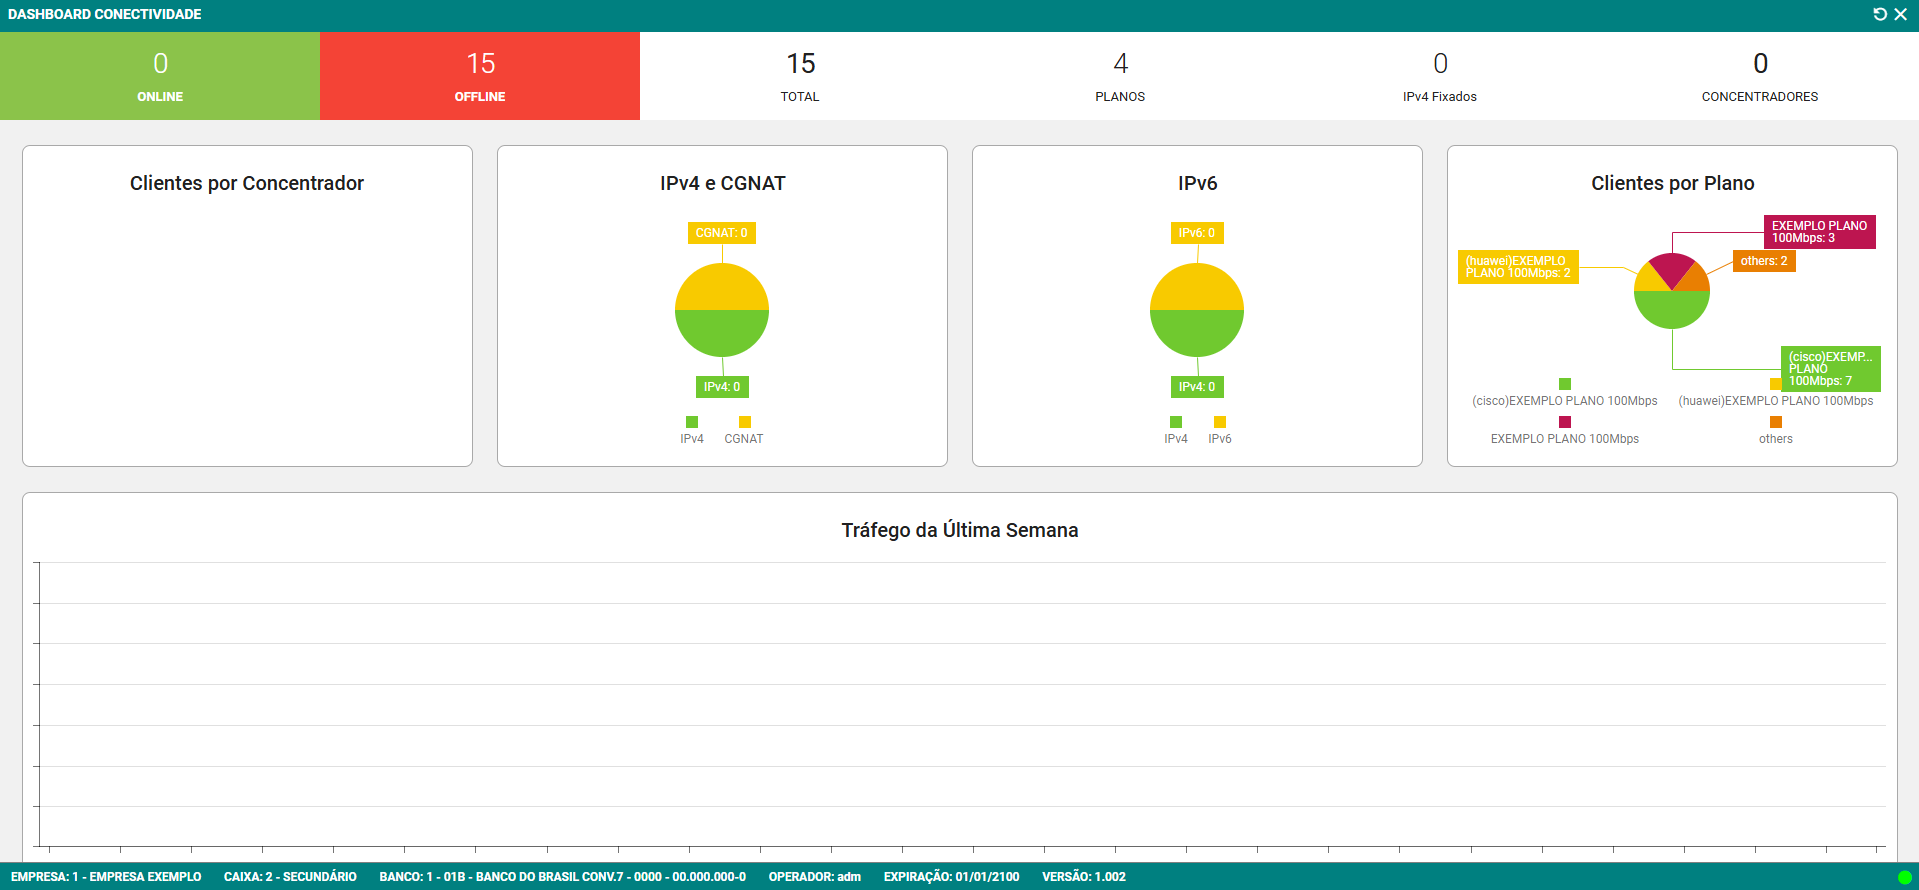
Task: Select the PLANOS counter tile
Action: 1120,76
